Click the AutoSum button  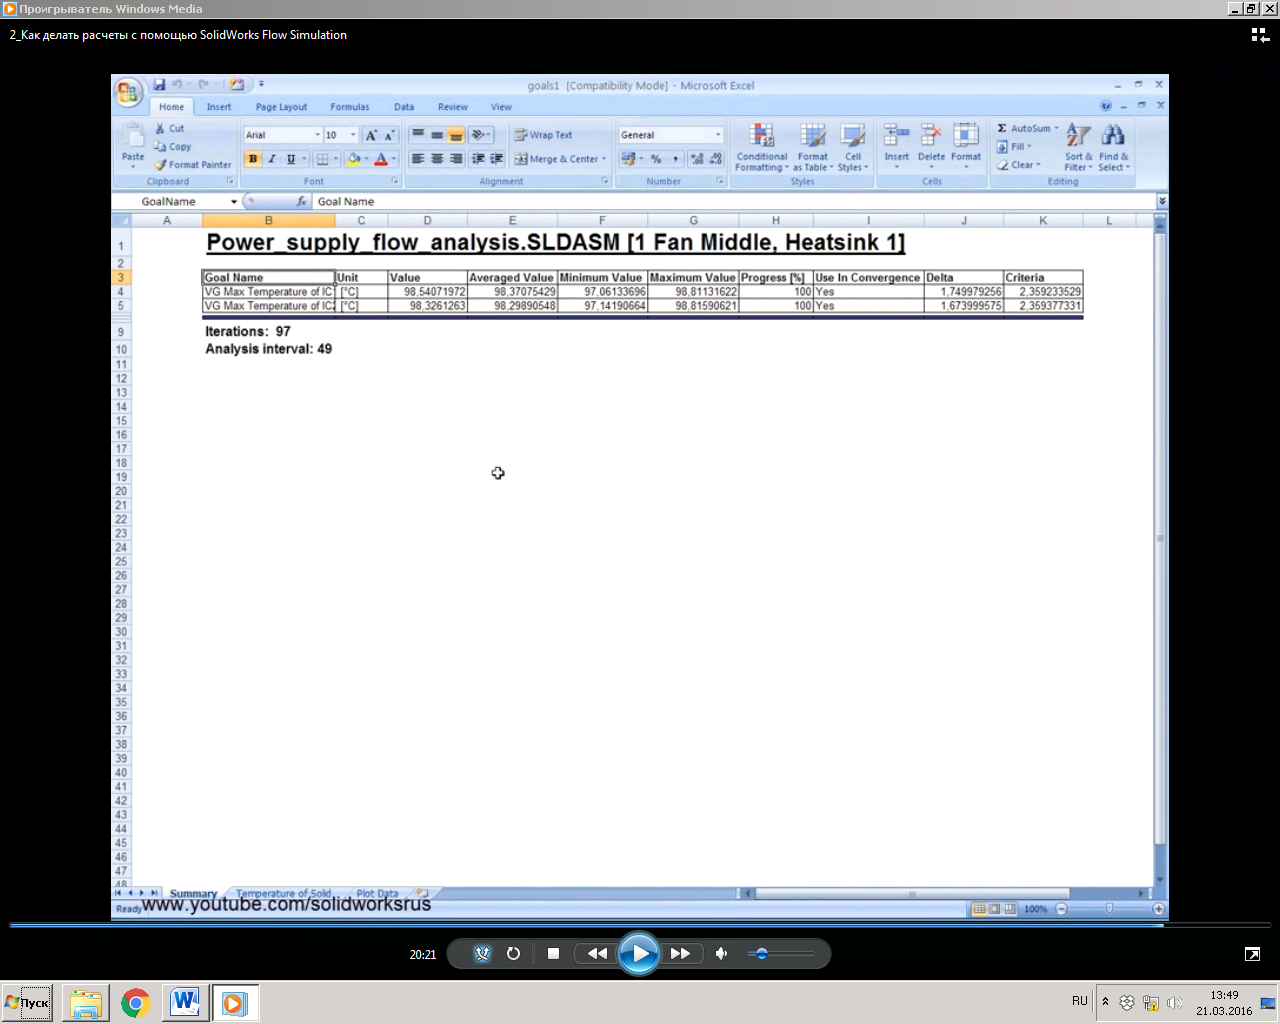click(x=1027, y=128)
